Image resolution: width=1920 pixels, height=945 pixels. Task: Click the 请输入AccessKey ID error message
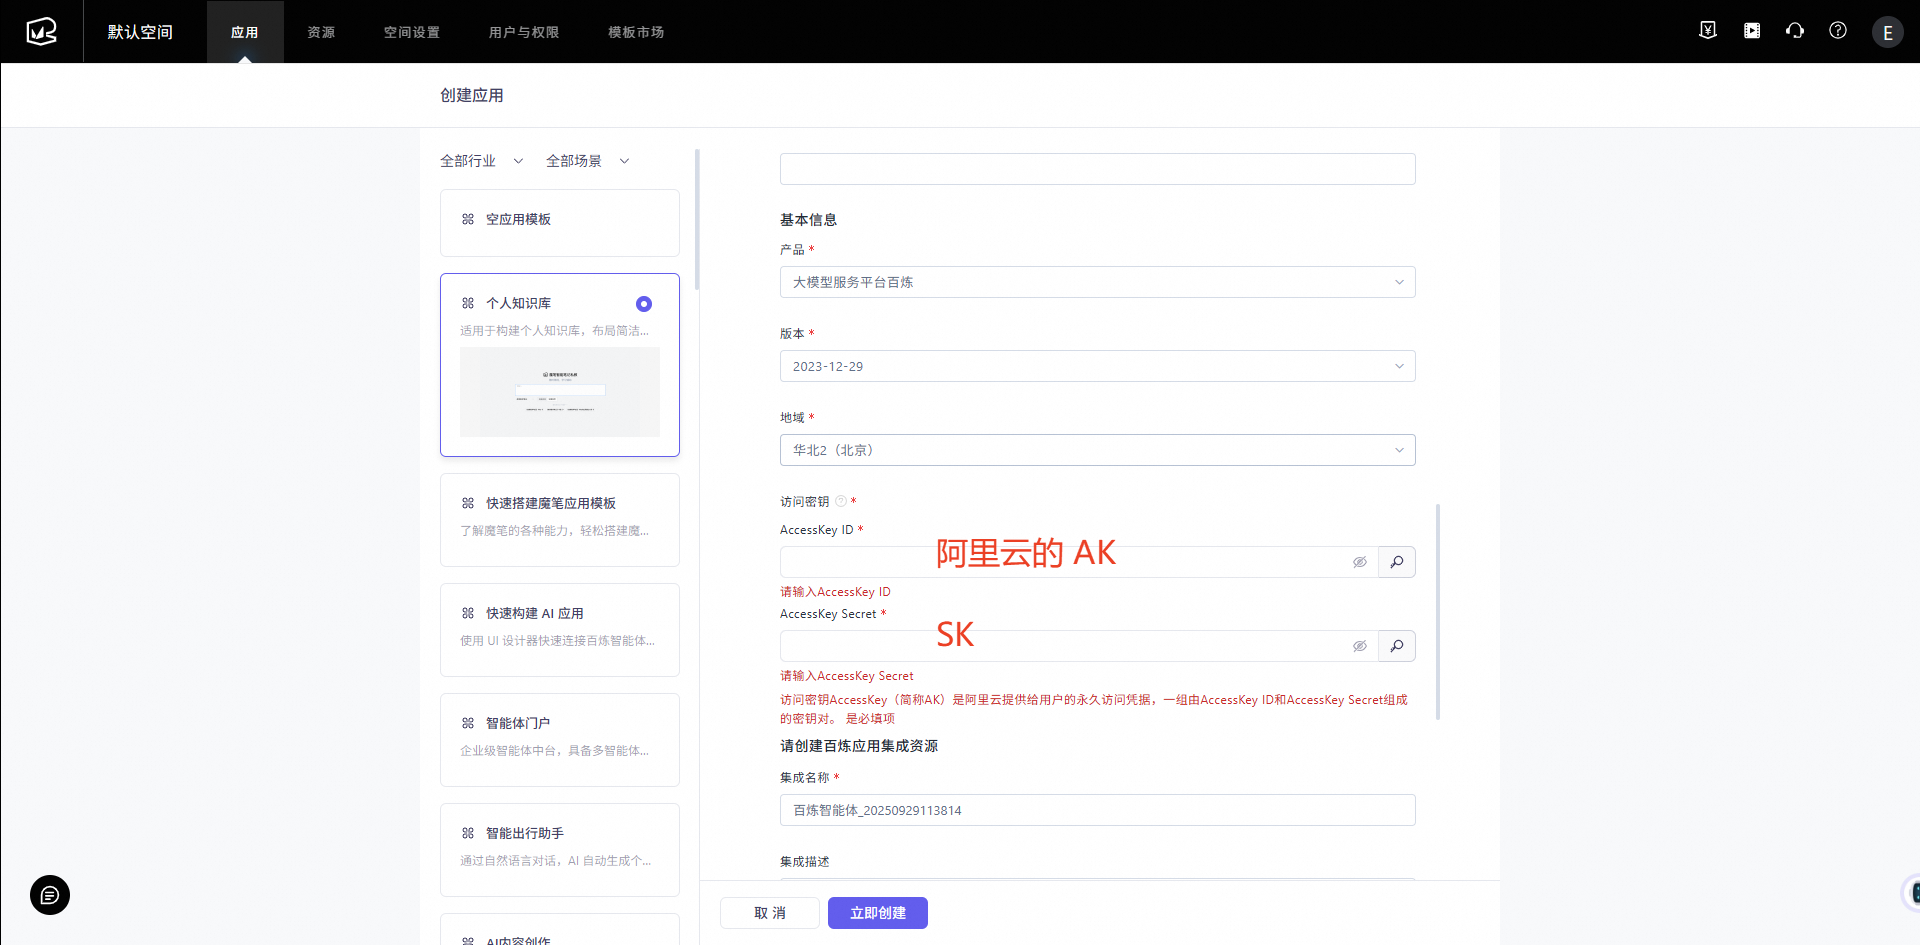pos(835,592)
